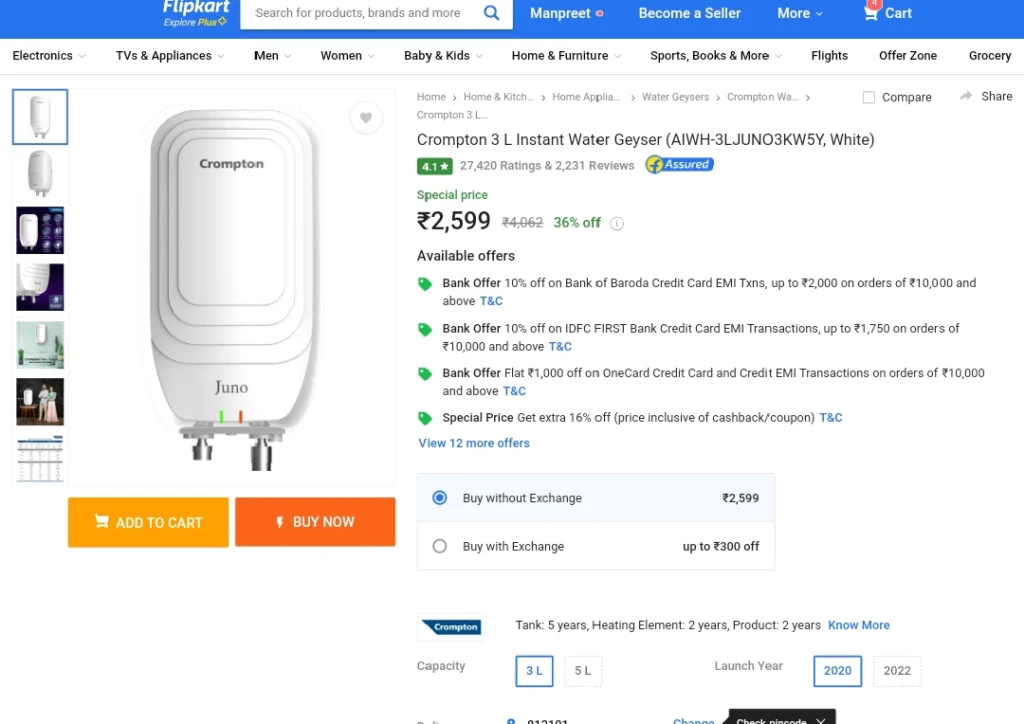
Task: Add product to wishlist with heart icon
Action: coord(366,118)
